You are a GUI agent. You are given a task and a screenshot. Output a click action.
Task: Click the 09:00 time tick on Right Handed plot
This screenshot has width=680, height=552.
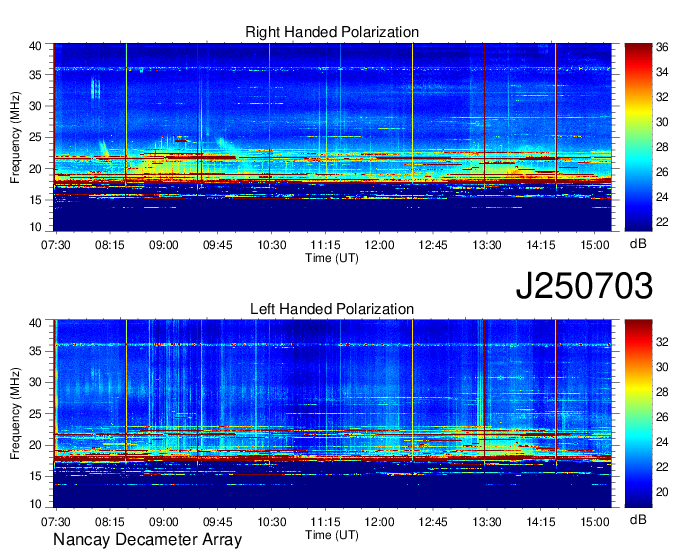pos(163,245)
